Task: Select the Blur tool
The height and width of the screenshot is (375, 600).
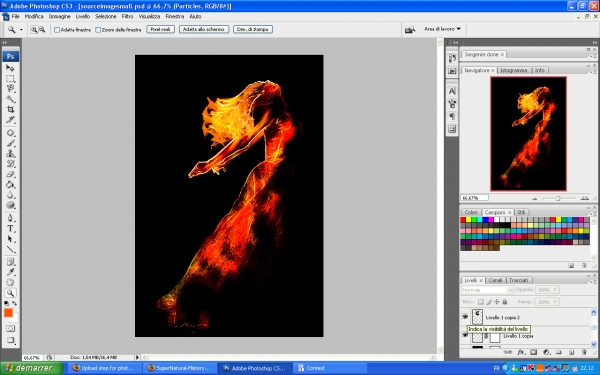Action: tap(10, 195)
